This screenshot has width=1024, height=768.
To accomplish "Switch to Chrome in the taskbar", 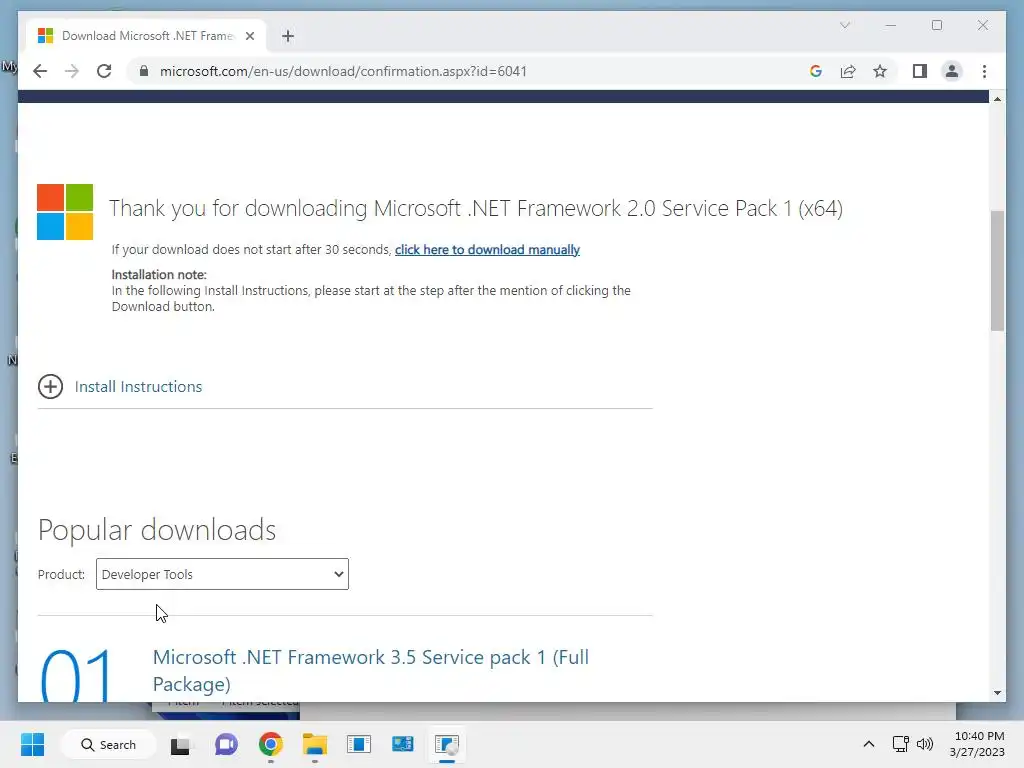I will point(270,744).
